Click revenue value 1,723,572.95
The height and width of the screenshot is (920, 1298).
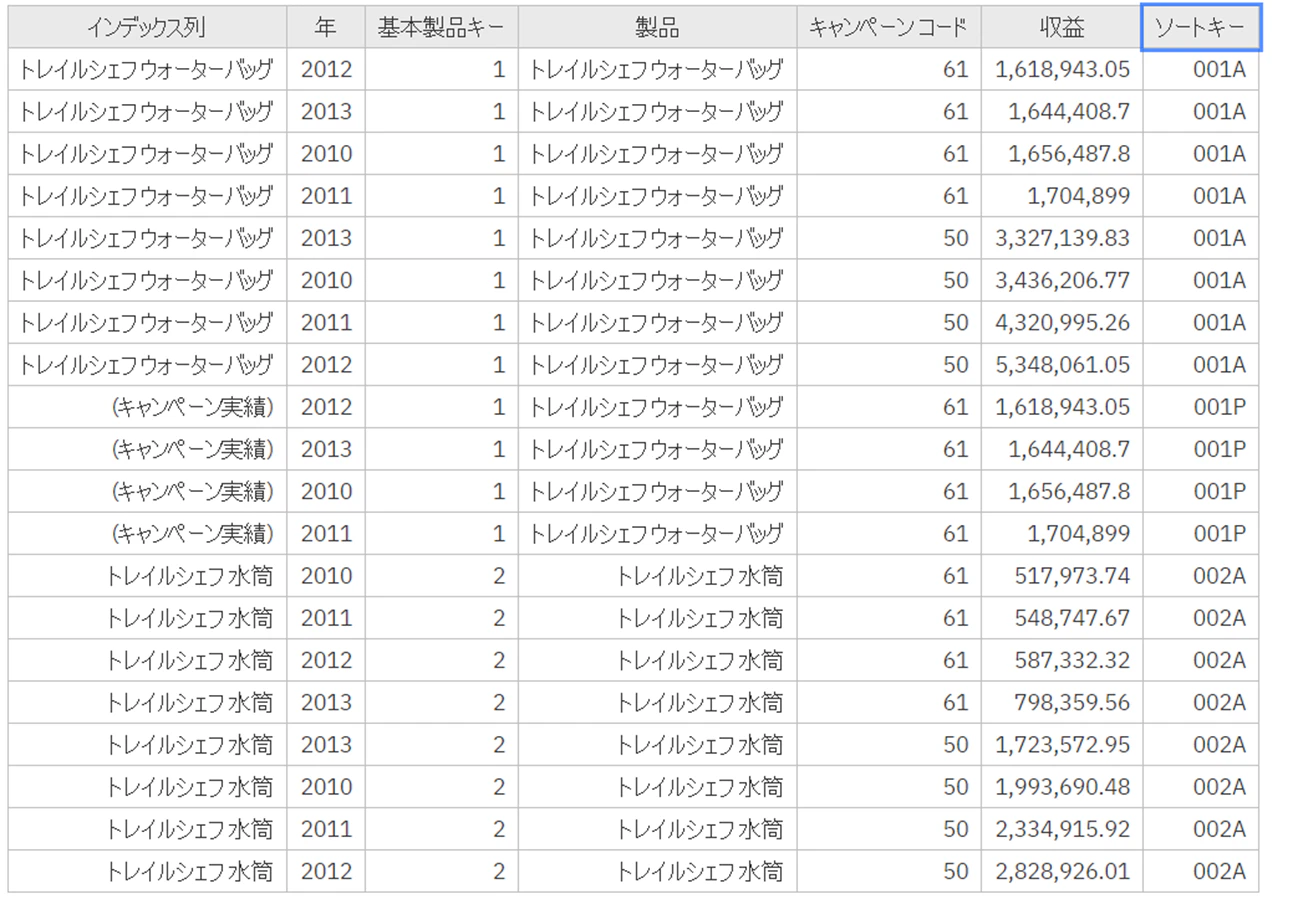(x=1062, y=745)
